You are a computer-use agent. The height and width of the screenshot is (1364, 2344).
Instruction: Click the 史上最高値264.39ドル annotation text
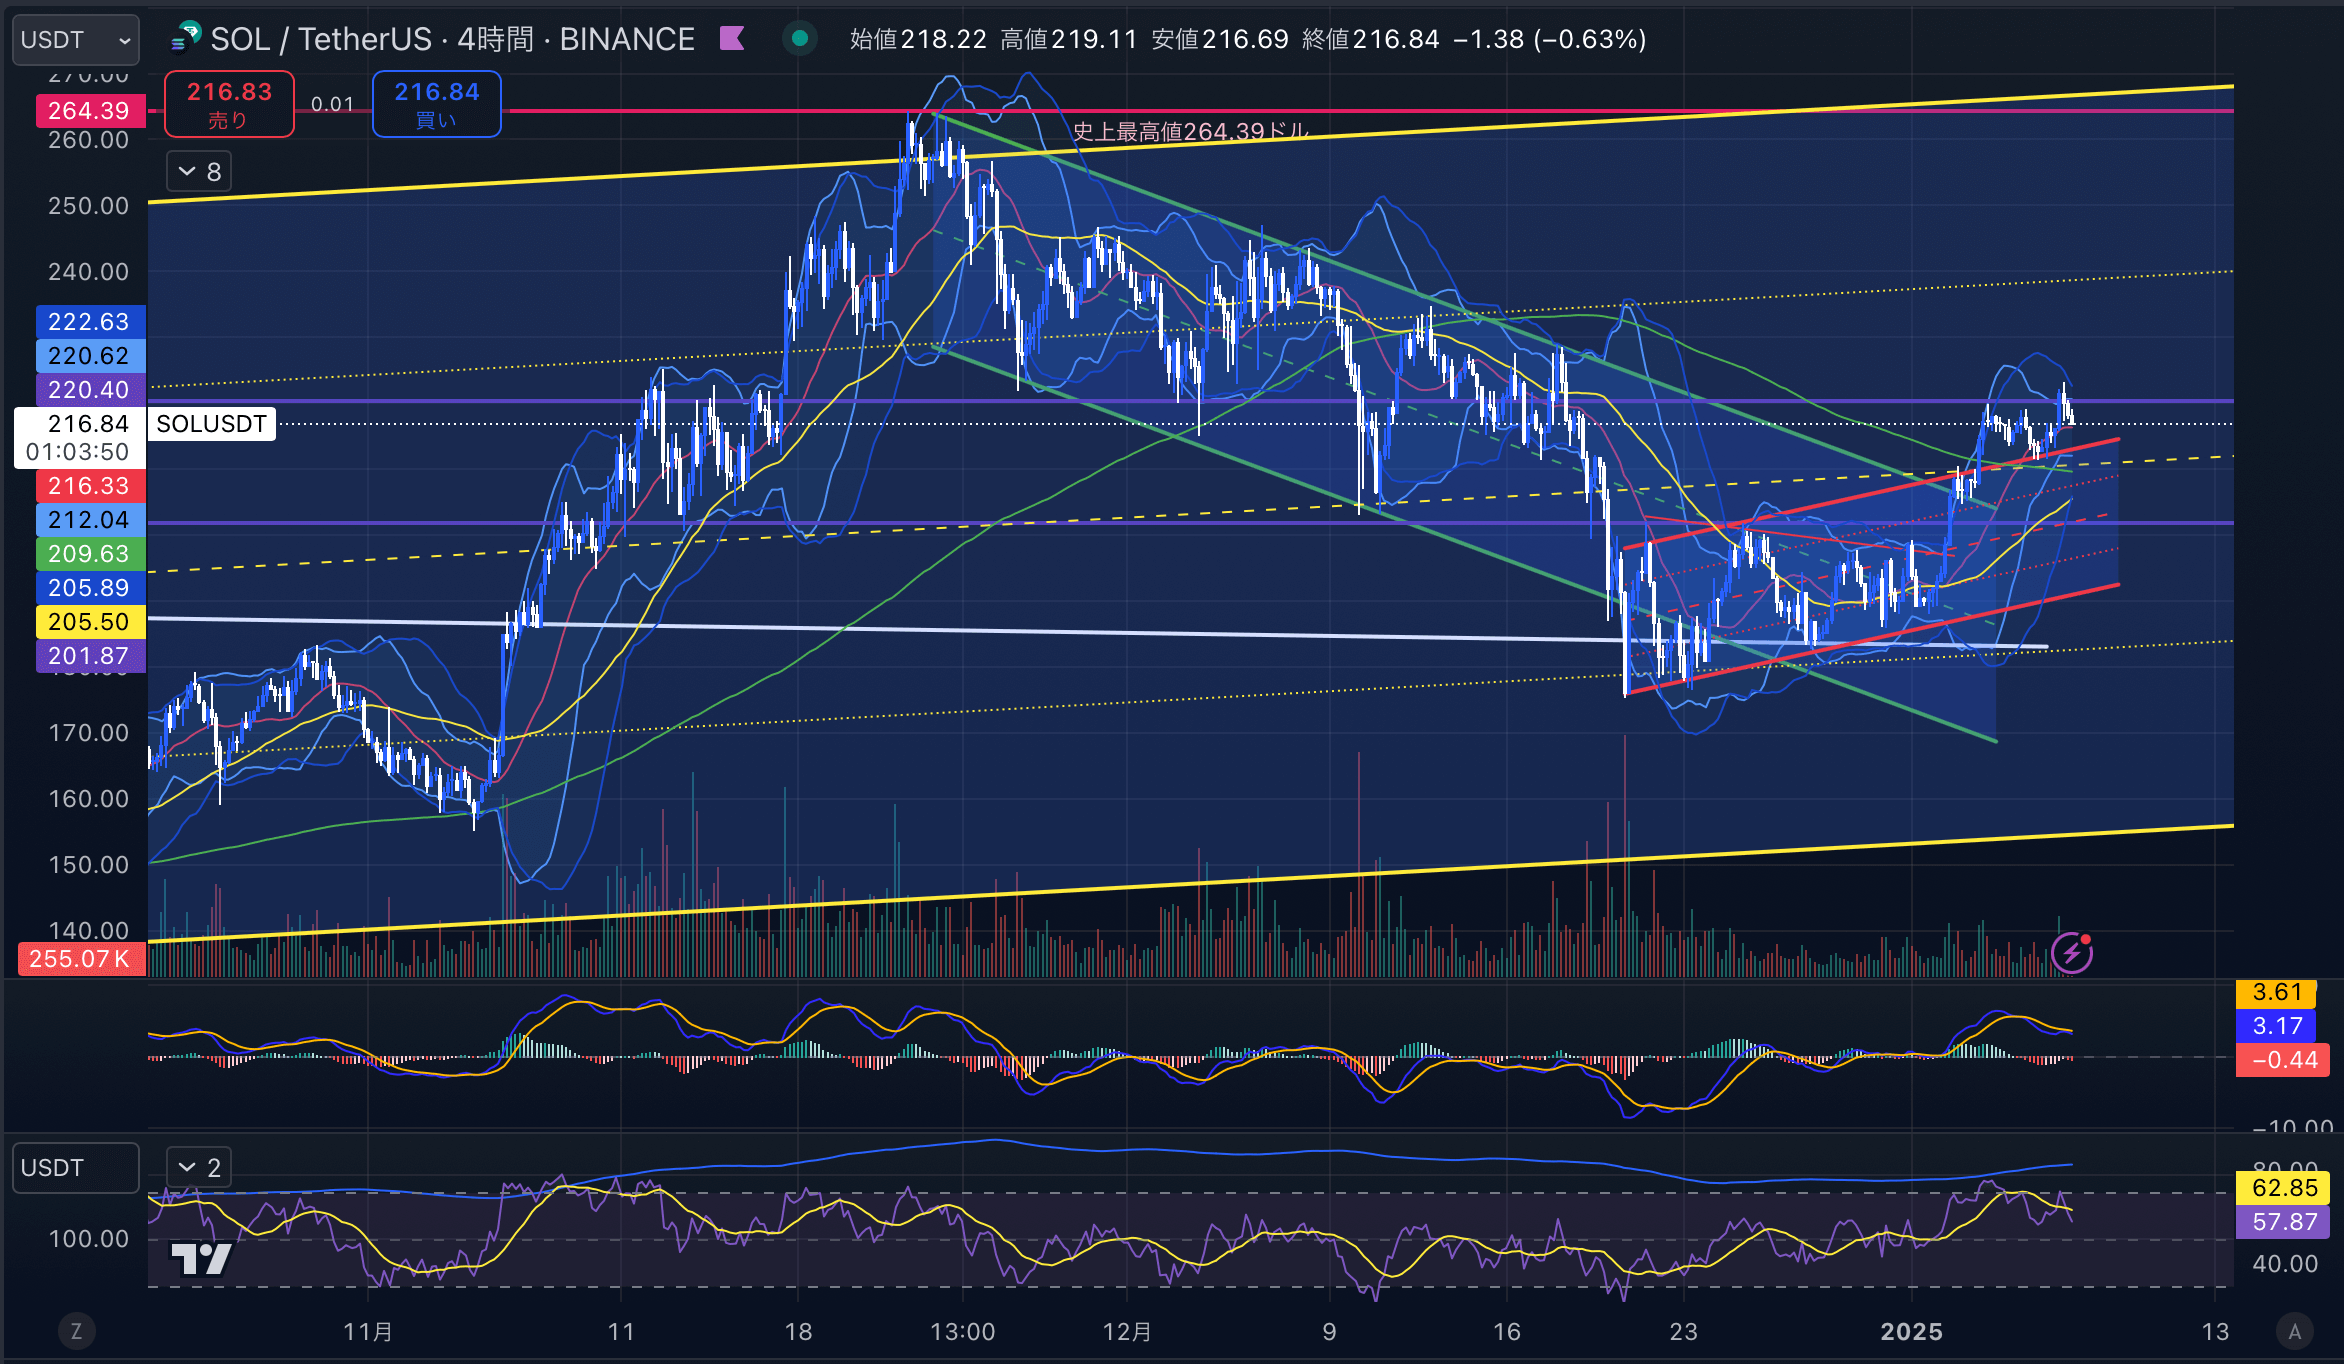coord(1190,131)
